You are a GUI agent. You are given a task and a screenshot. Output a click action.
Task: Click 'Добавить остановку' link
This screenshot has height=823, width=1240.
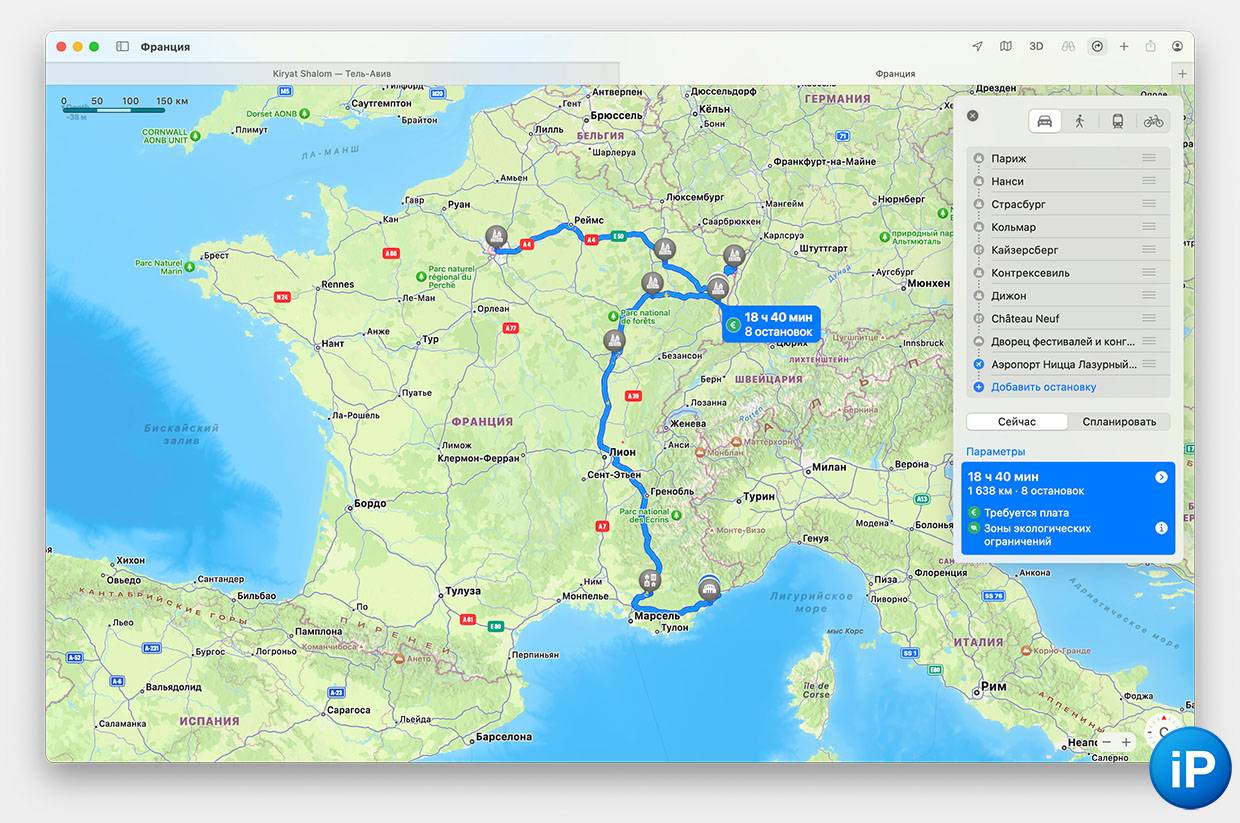pyautogui.click(x=1043, y=387)
